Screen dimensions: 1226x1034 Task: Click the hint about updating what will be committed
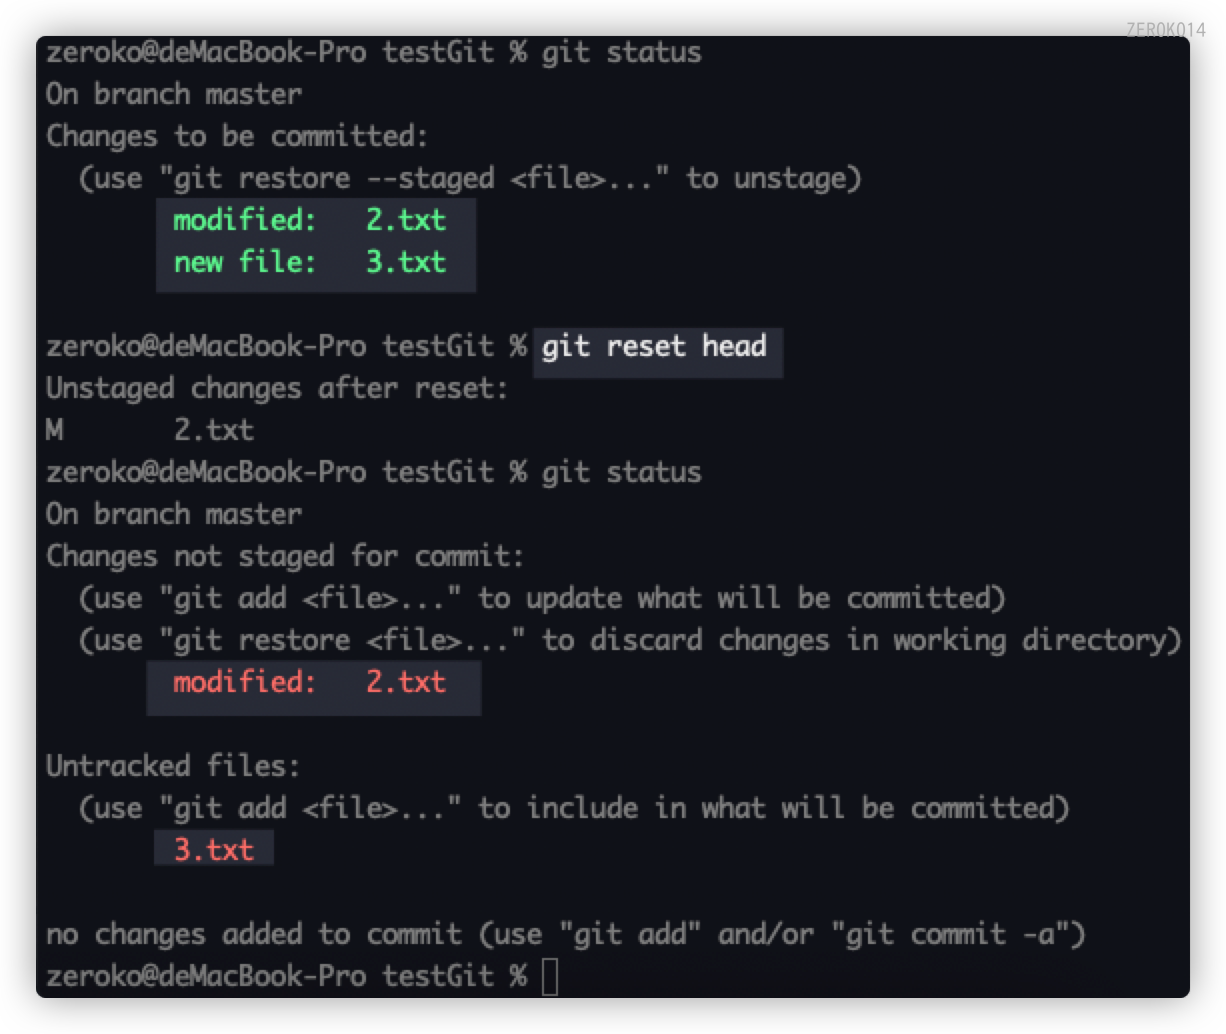[541, 598]
